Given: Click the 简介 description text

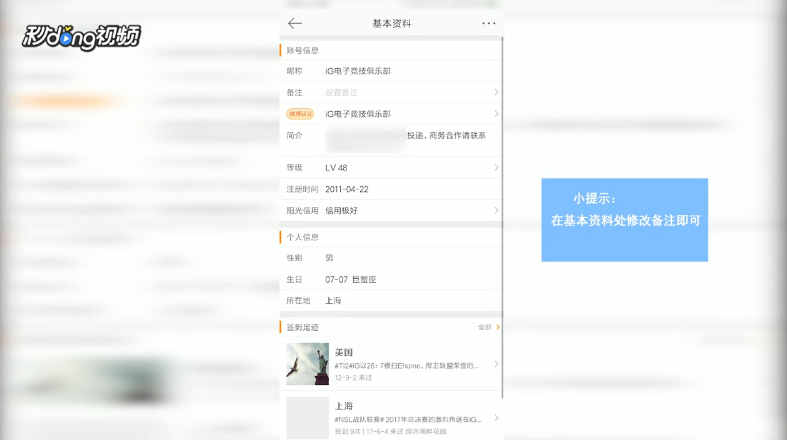Looking at the screenshot, I should coord(406,140).
